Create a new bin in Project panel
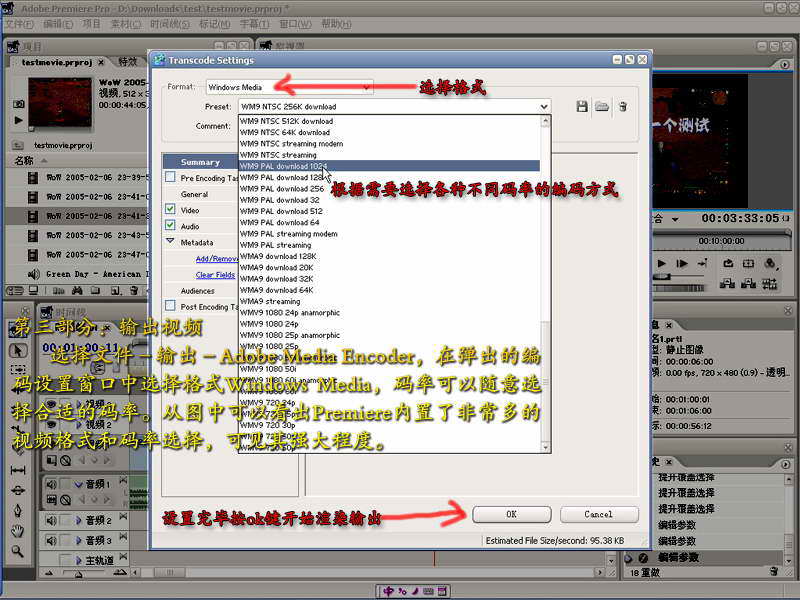Viewport: 800px width, 600px height. click(x=95, y=291)
